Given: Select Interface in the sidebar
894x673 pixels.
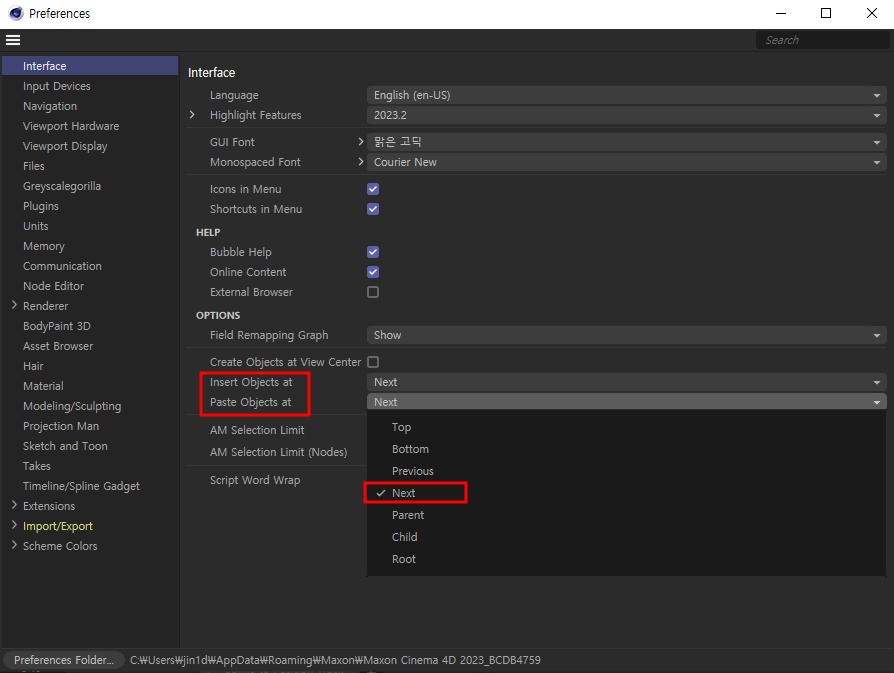Looking at the screenshot, I should 90,66.
